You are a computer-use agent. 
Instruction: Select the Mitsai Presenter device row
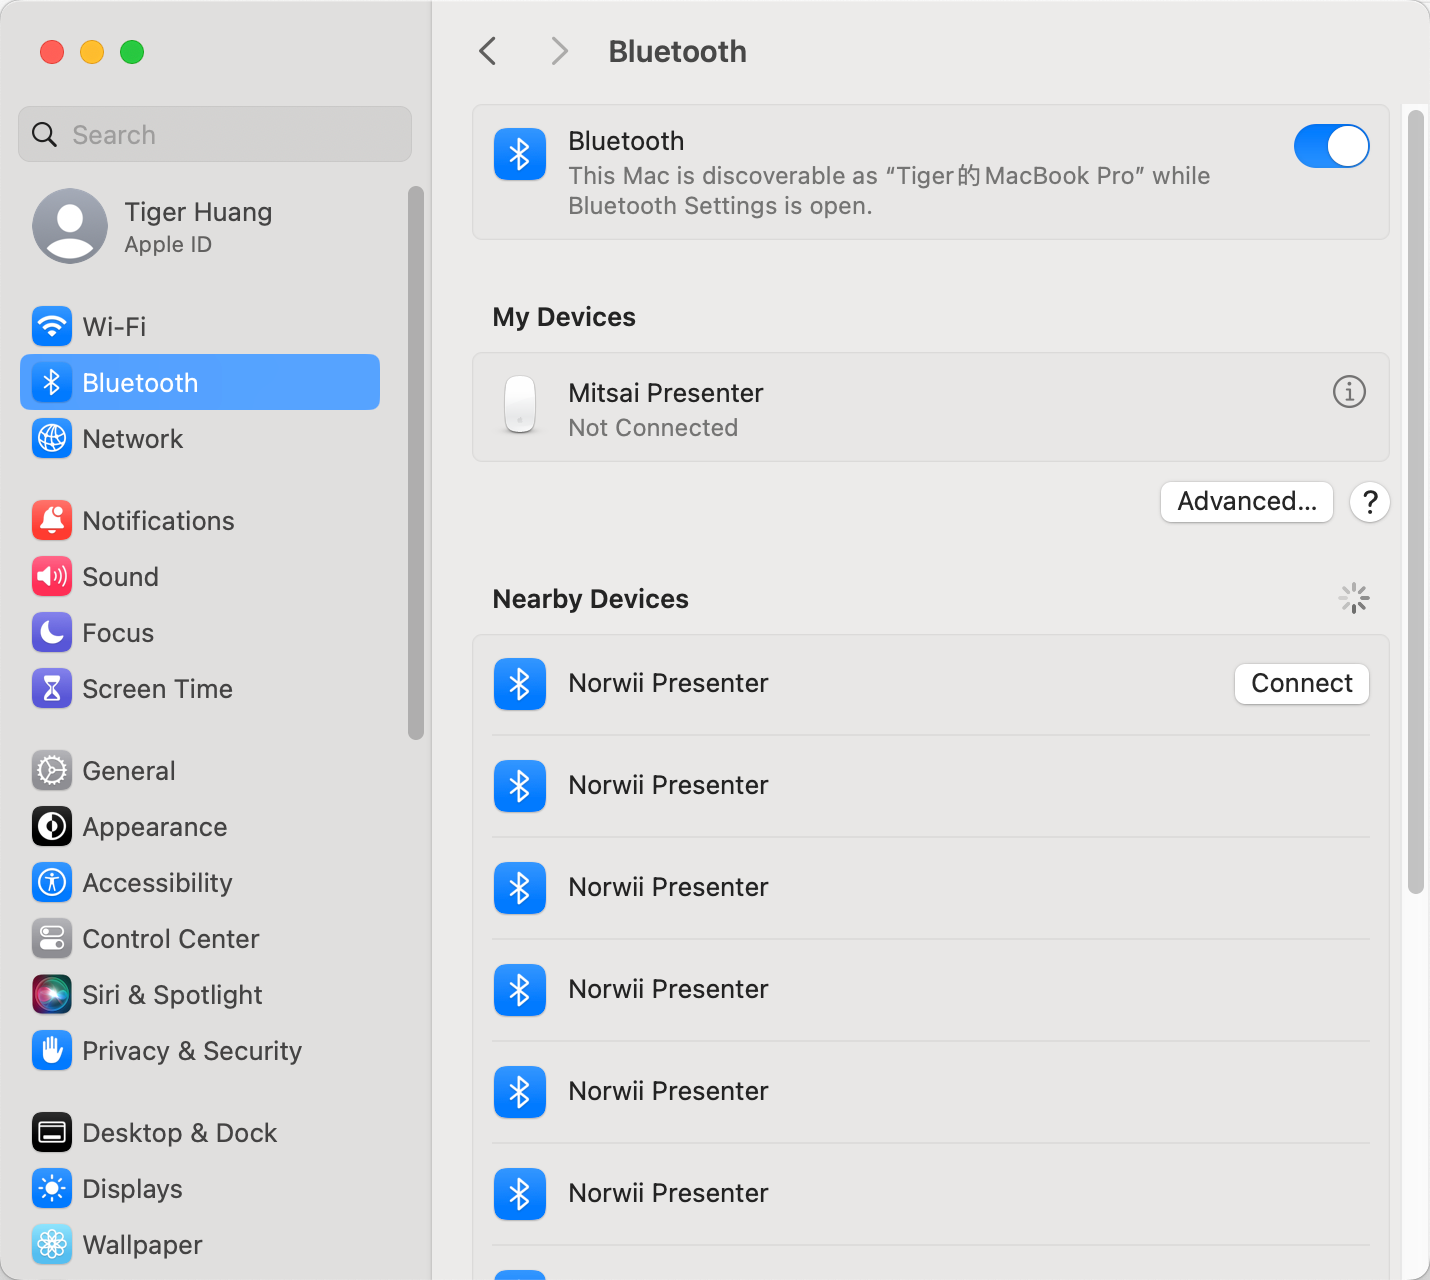931,407
